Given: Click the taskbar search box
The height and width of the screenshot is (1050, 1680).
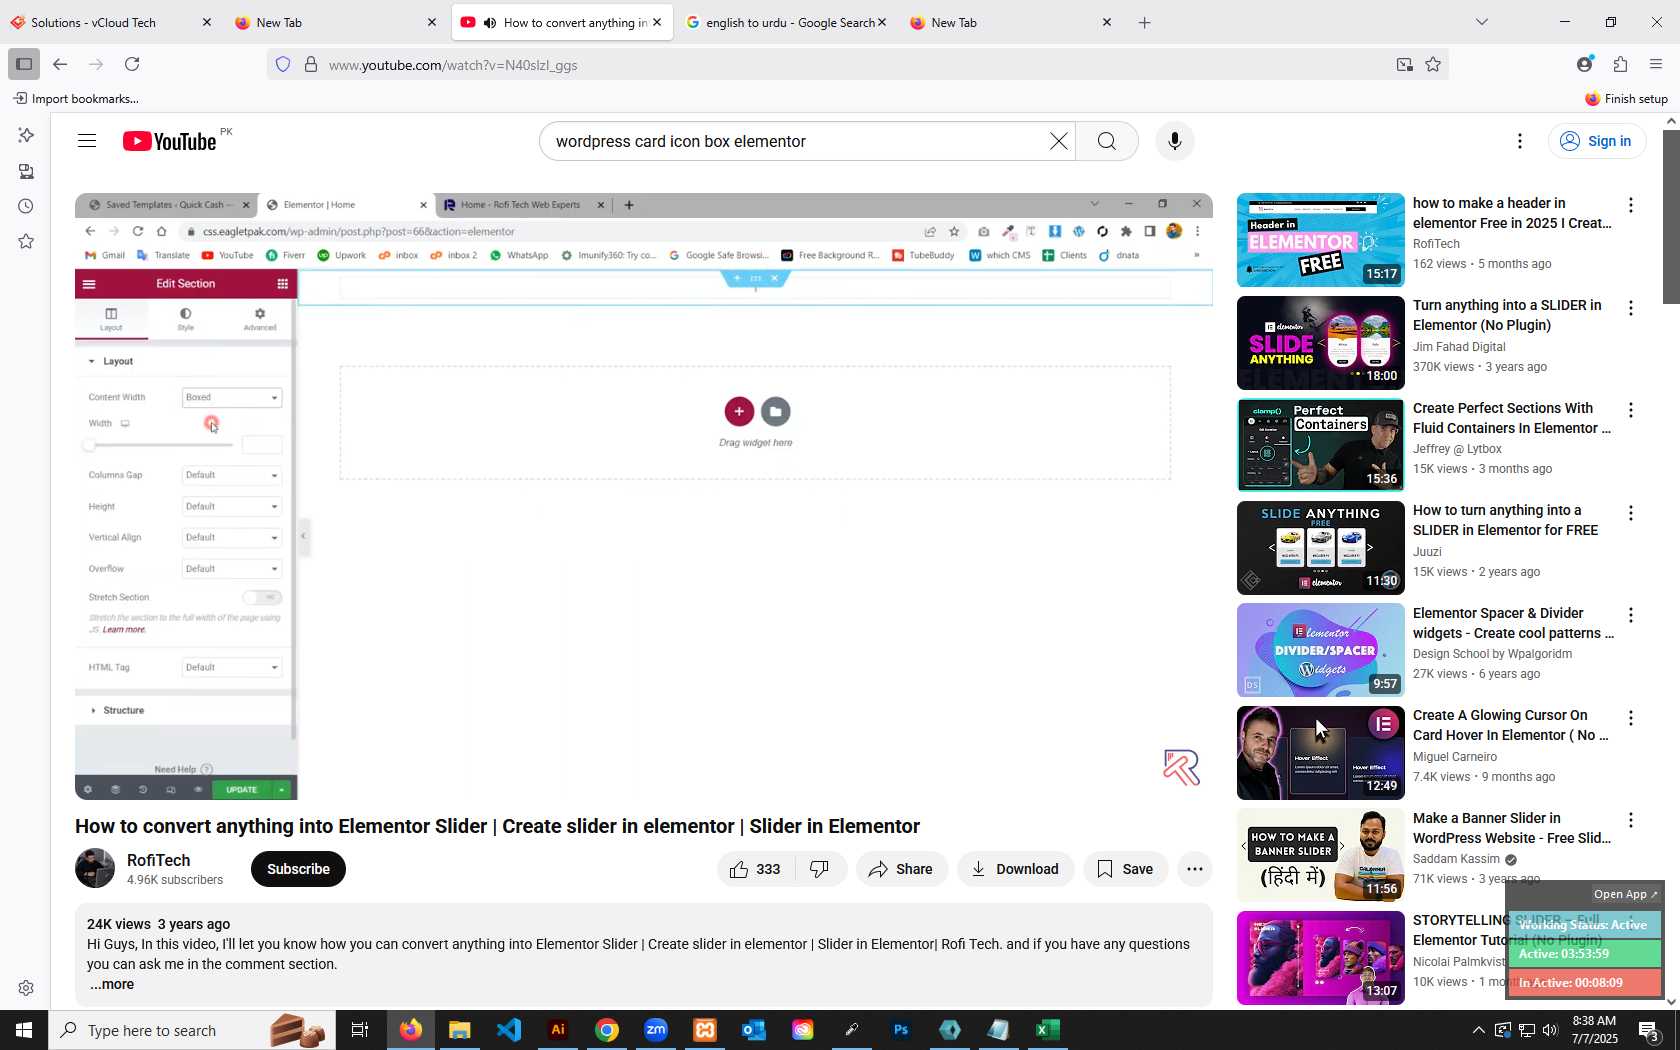Looking at the screenshot, I should click(190, 1030).
